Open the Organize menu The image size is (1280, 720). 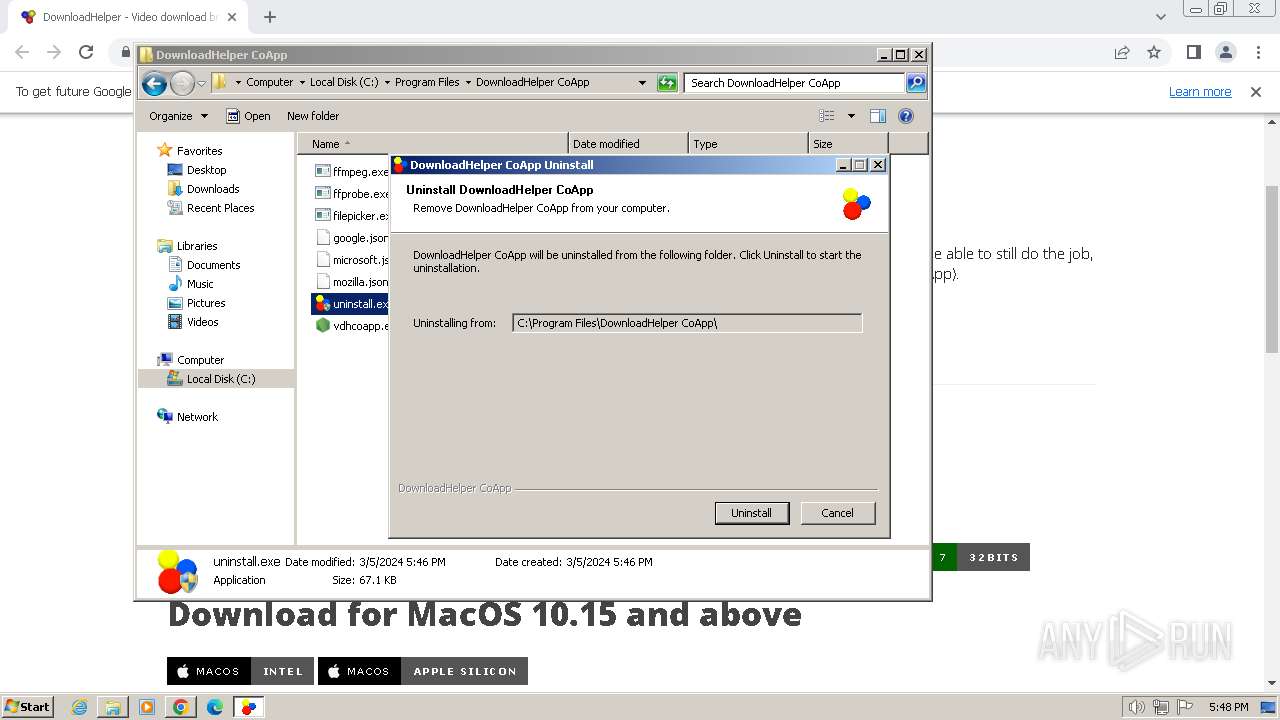178,116
